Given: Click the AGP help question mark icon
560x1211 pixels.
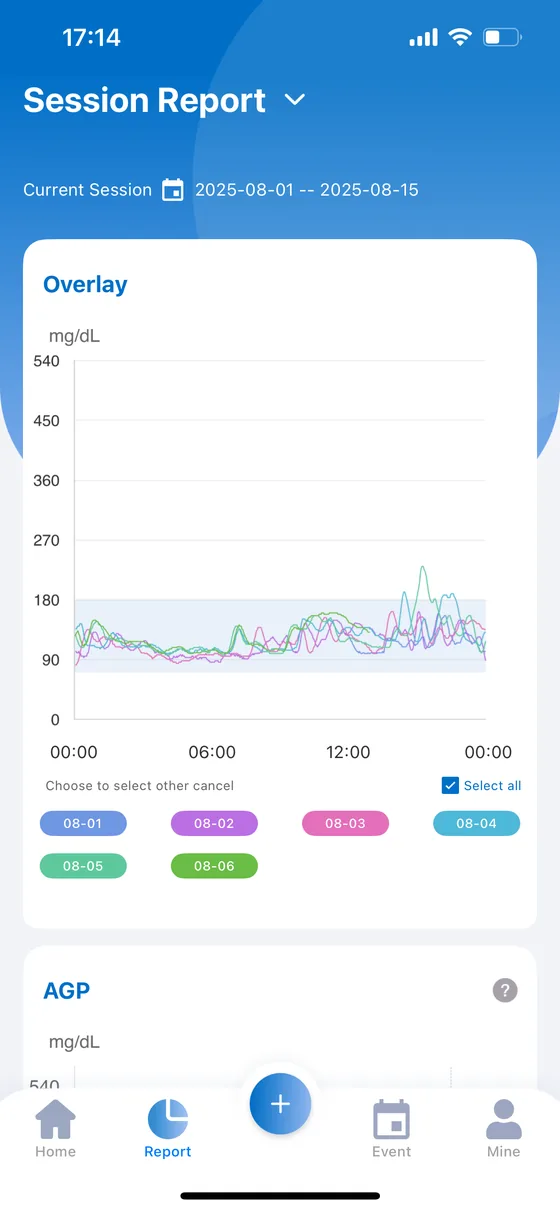Looking at the screenshot, I should click(505, 991).
